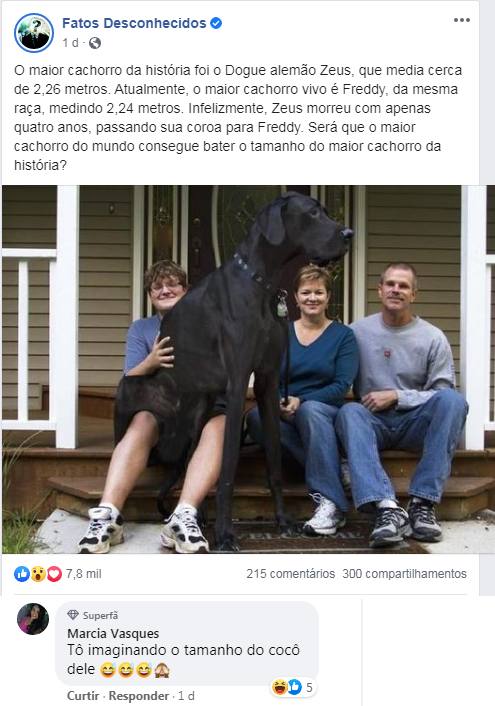Image resolution: width=495 pixels, height=706 pixels.
Task: Click Responder under the comment
Action: pos(139,696)
